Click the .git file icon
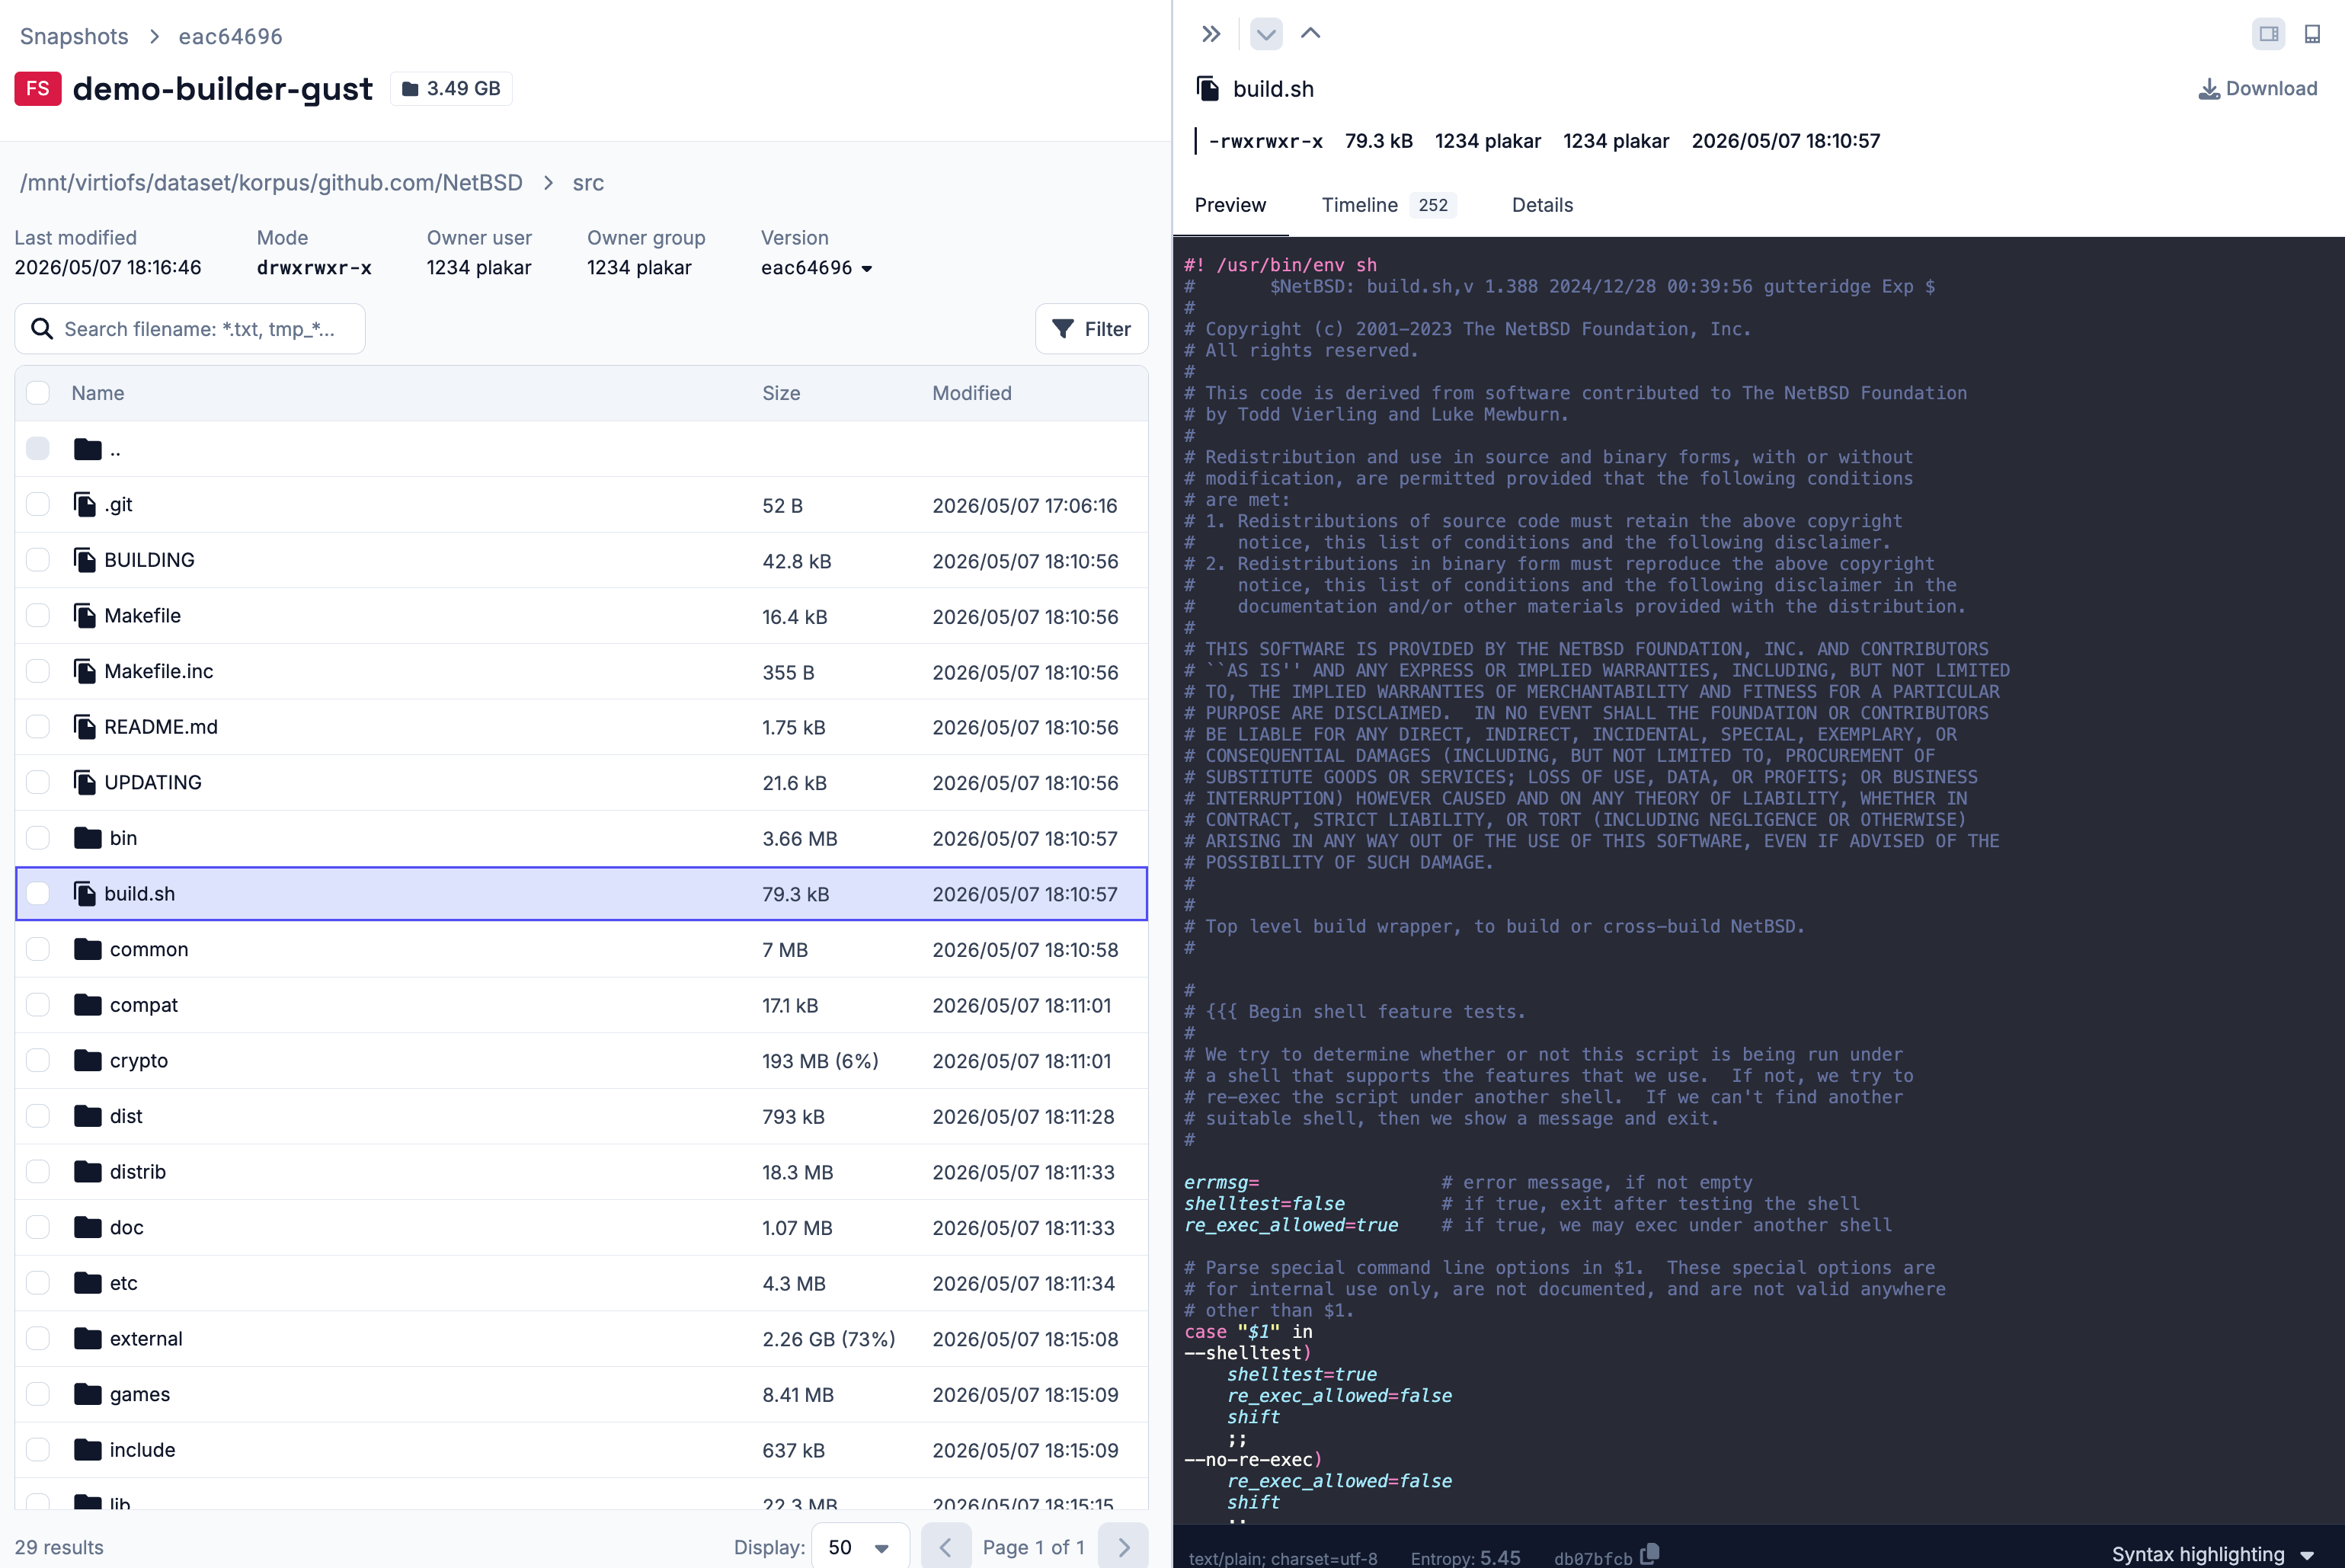Screen dimensions: 2345x1568 pos(85,504)
